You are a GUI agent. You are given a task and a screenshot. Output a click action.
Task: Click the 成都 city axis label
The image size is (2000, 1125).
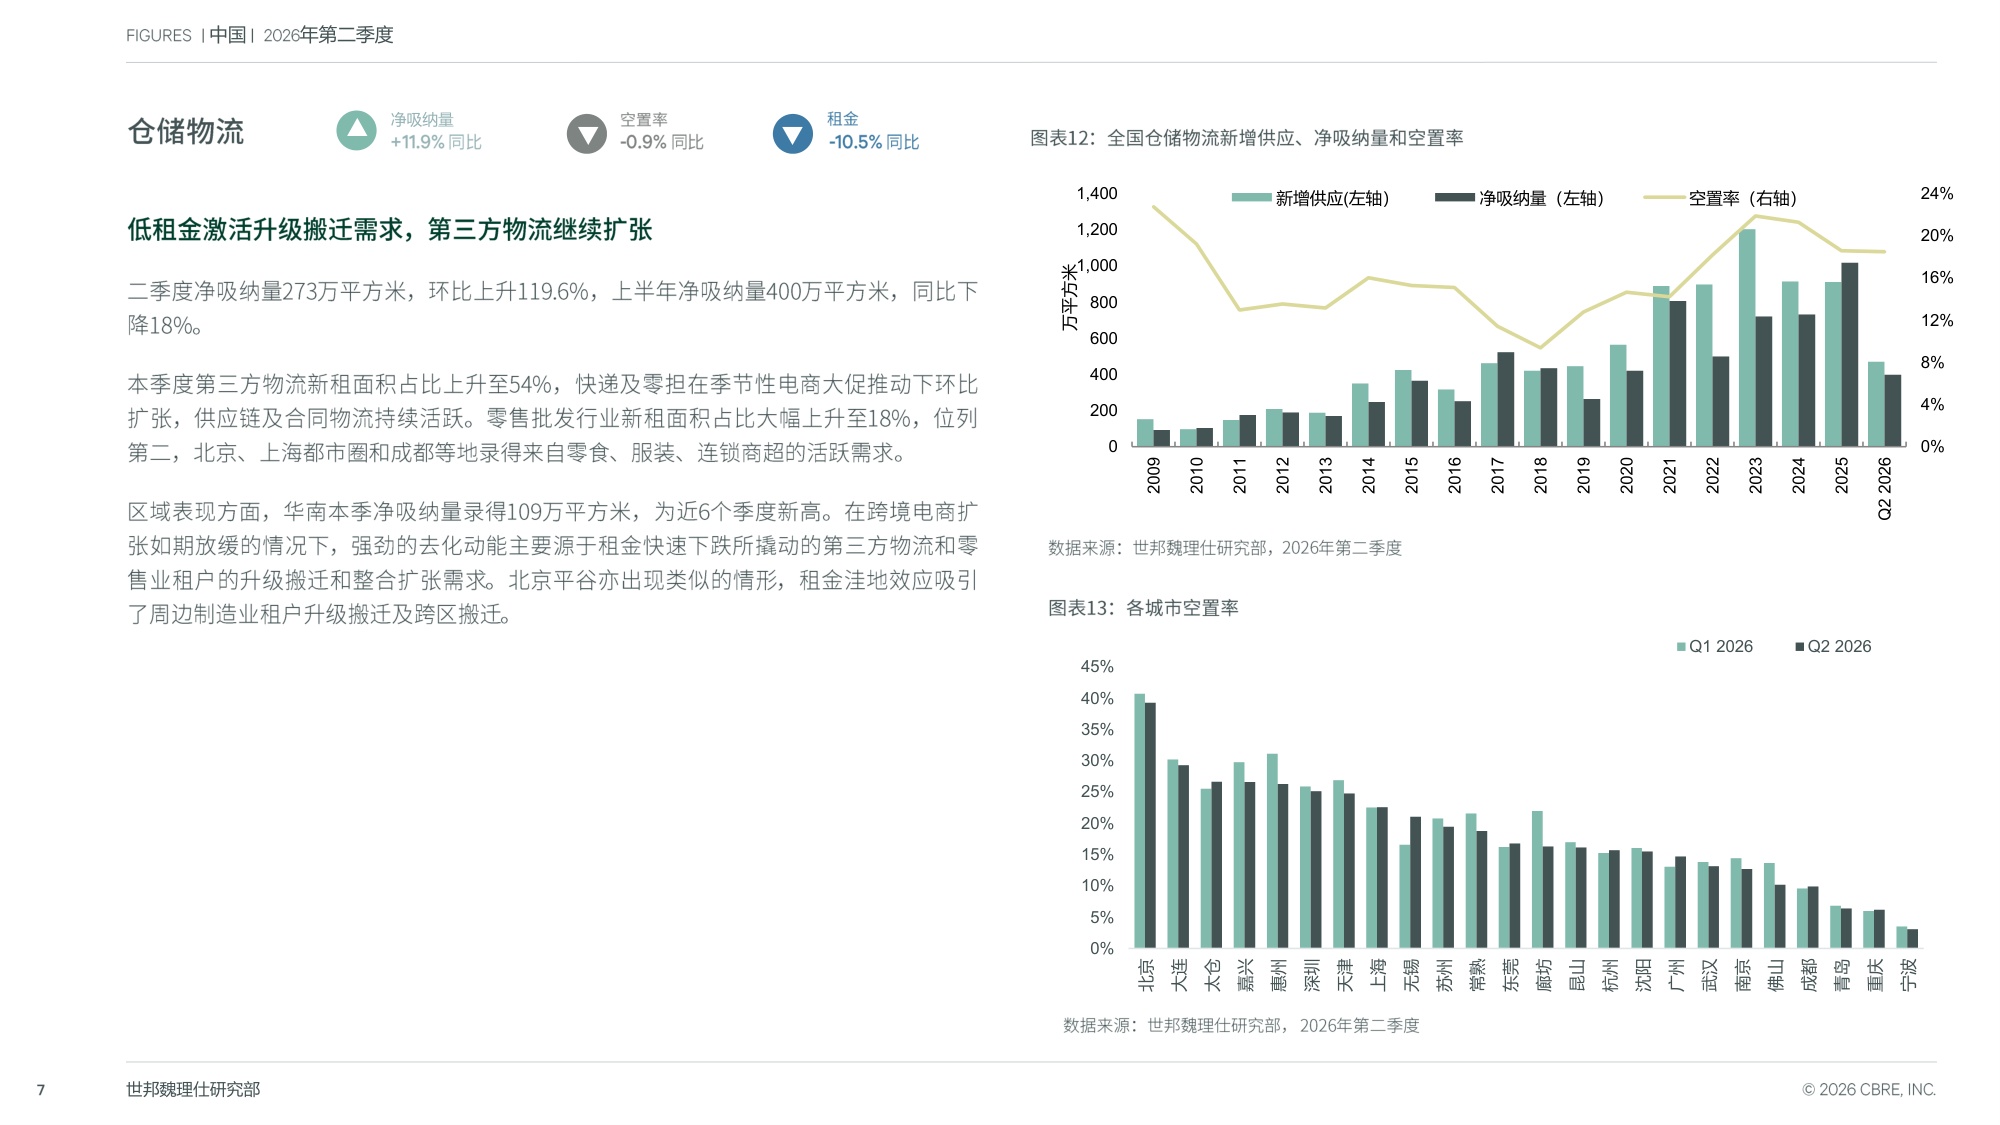(x=1809, y=974)
